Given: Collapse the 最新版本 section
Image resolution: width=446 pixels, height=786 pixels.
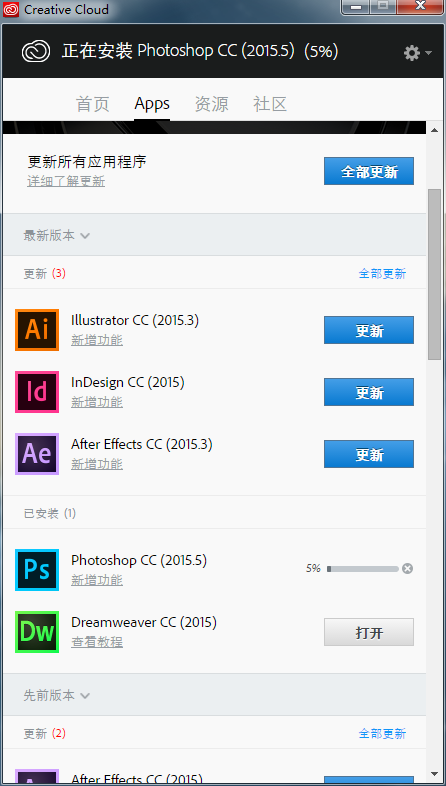Looking at the screenshot, I should coord(57,235).
